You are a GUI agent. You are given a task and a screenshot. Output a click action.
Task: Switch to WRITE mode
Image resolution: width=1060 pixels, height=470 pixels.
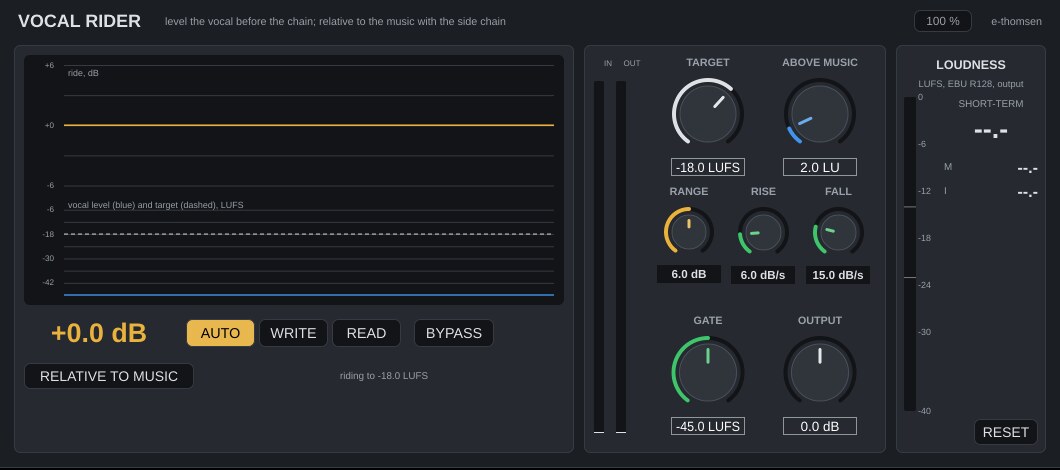click(x=293, y=333)
